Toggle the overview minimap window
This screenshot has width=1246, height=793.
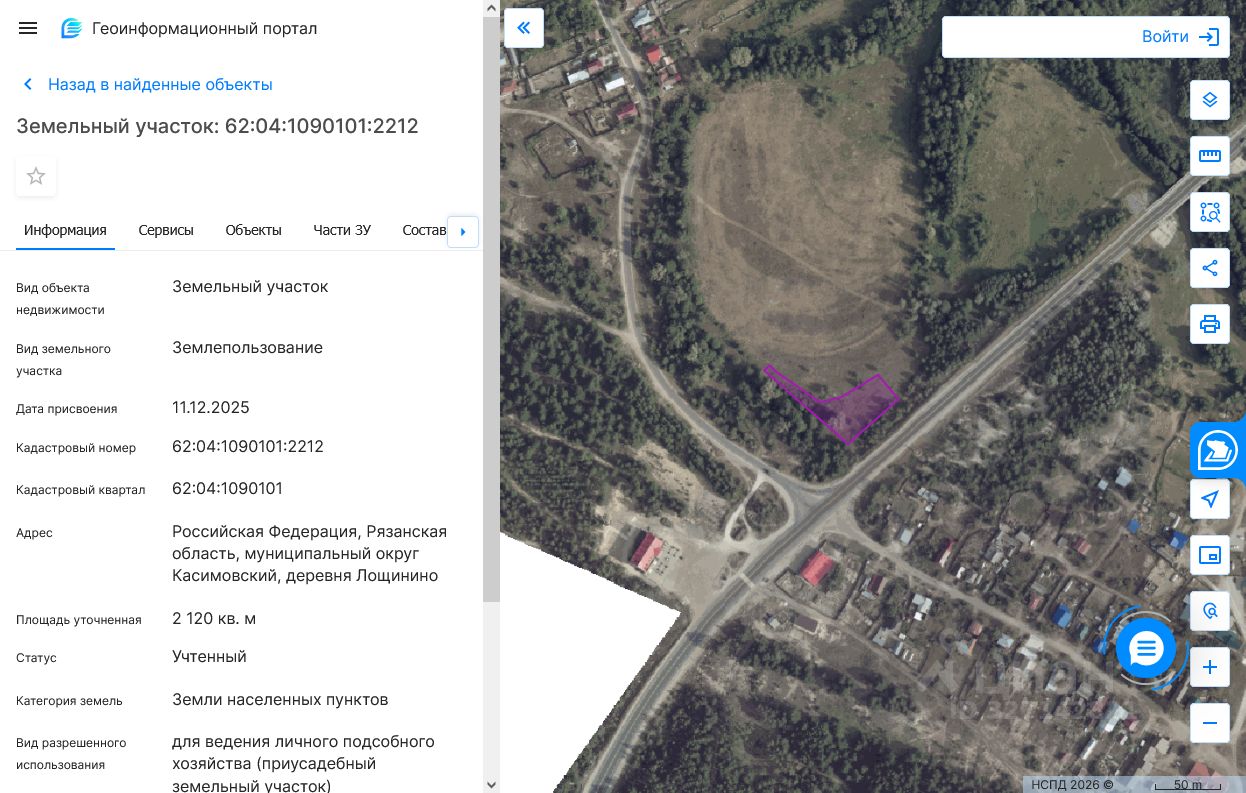[x=1210, y=555]
